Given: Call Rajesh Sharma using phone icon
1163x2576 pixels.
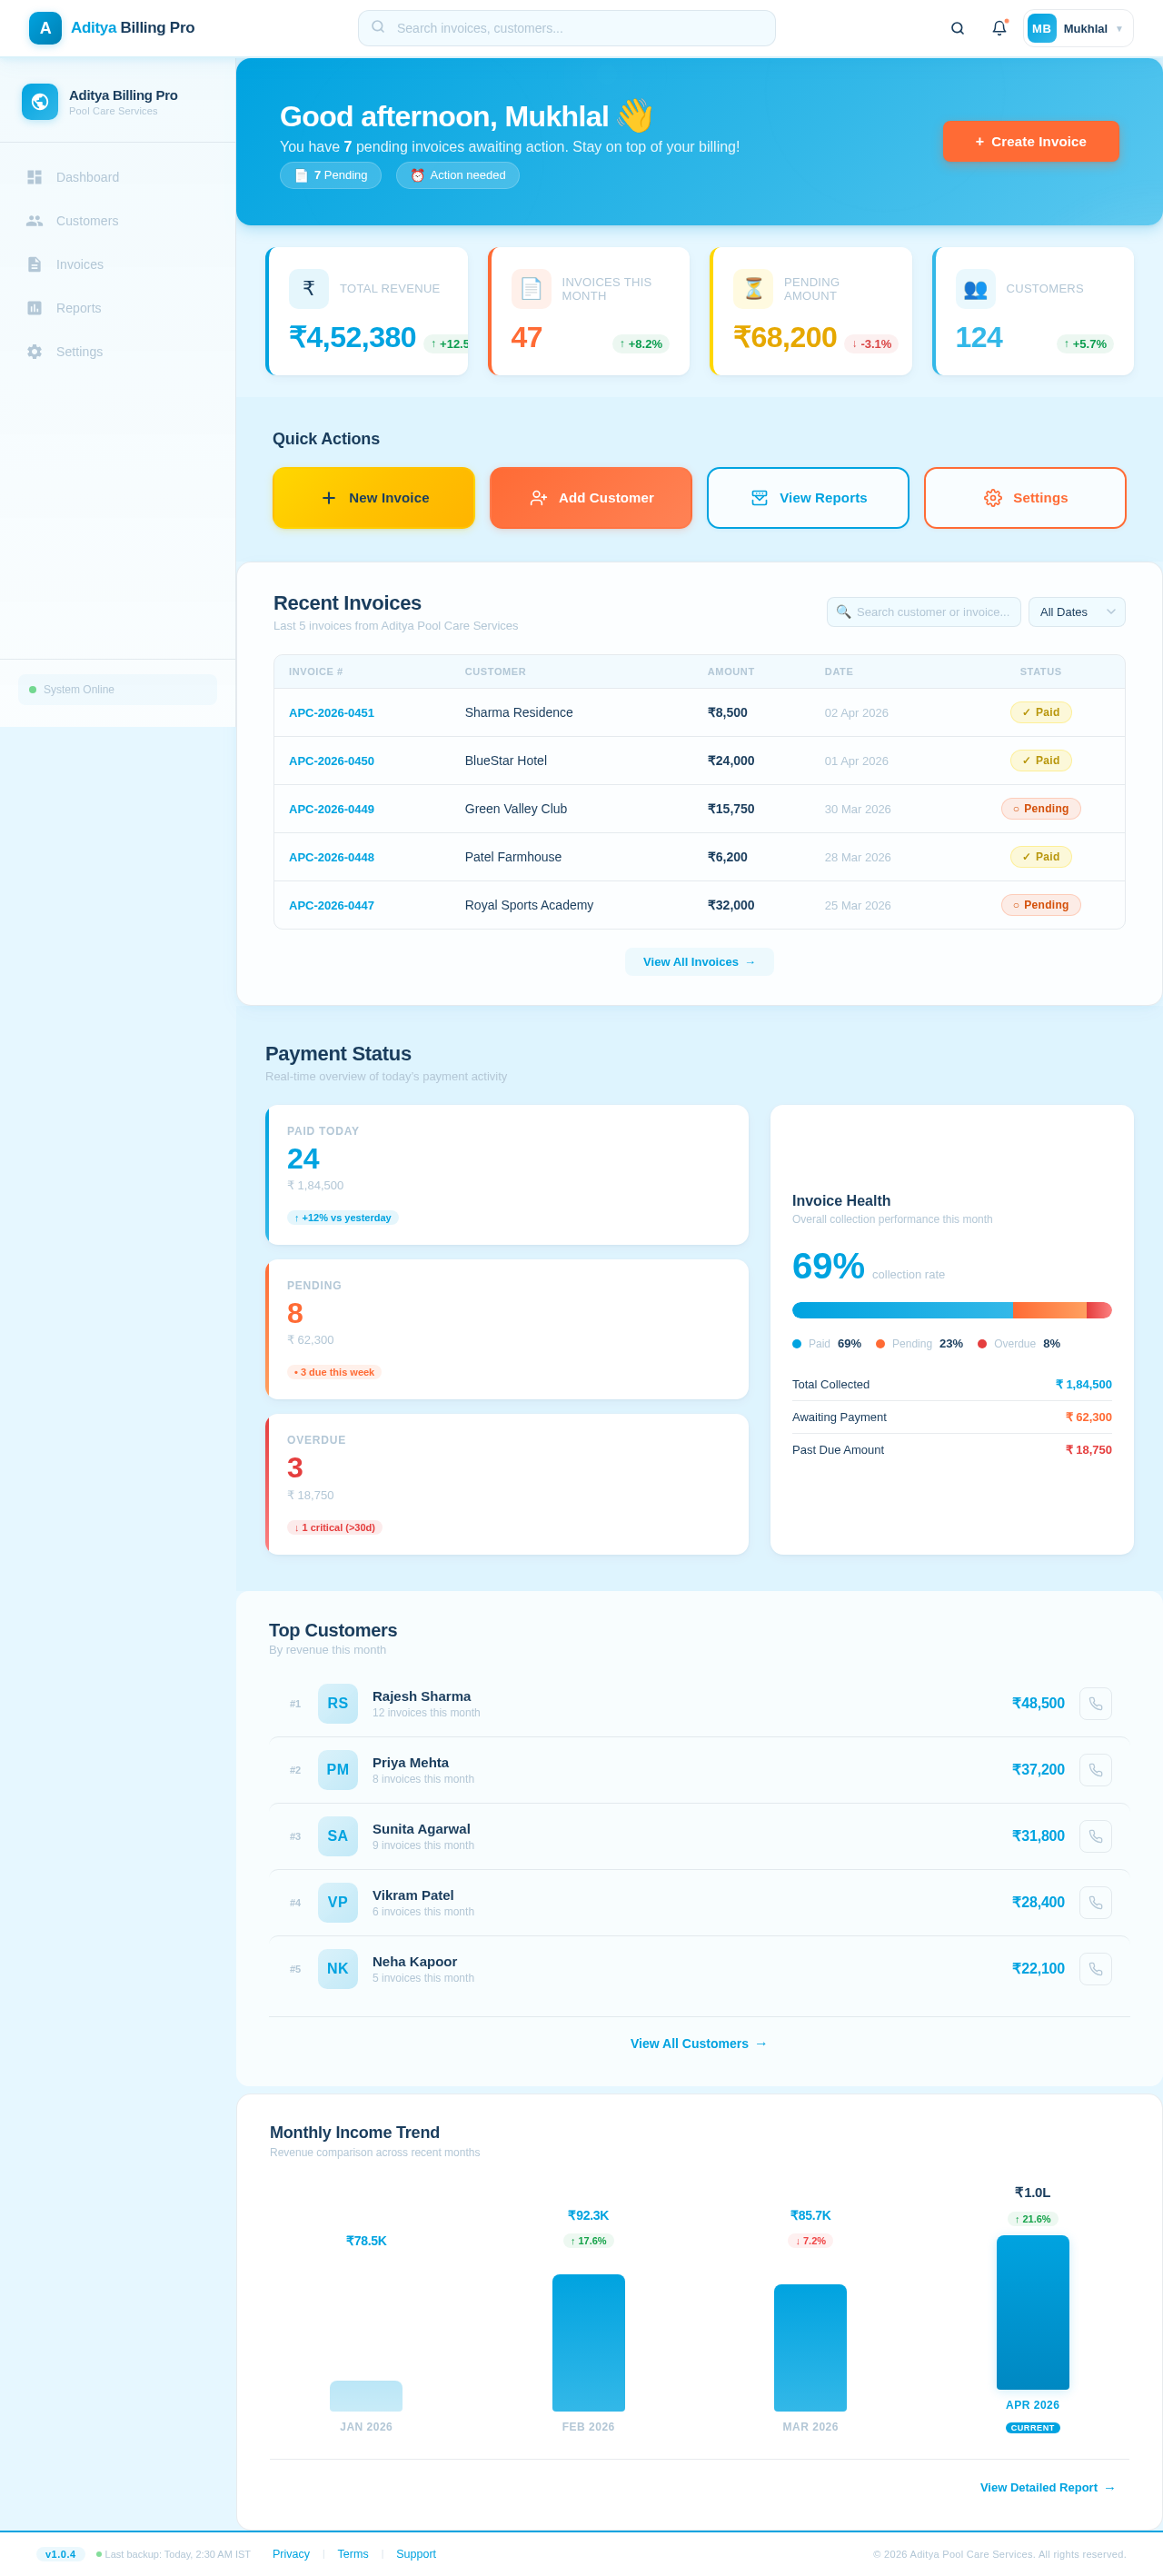Looking at the screenshot, I should click(x=1095, y=1703).
